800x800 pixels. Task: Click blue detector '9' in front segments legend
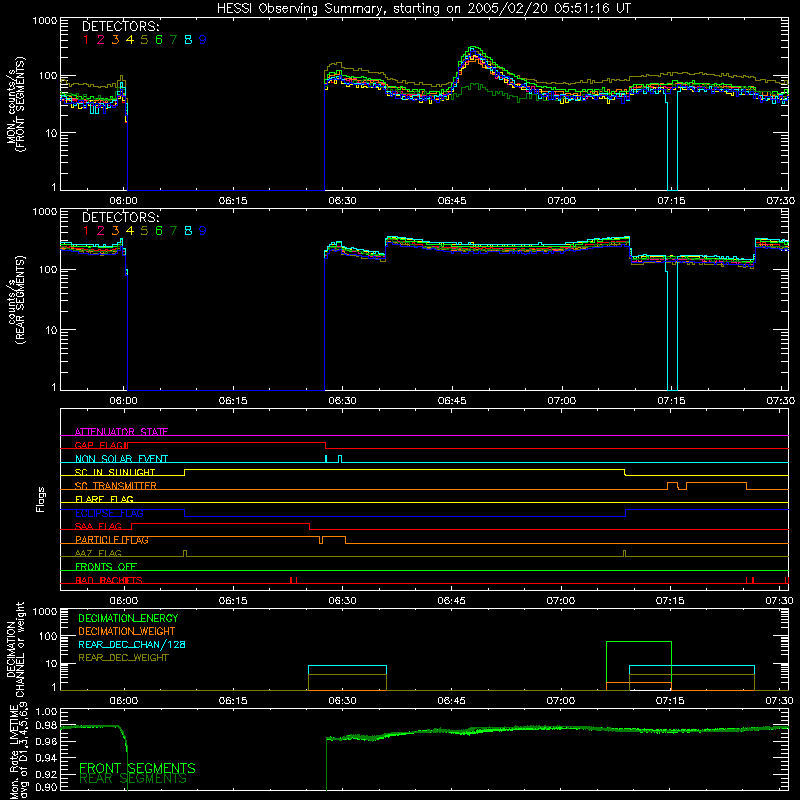(x=203, y=40)
